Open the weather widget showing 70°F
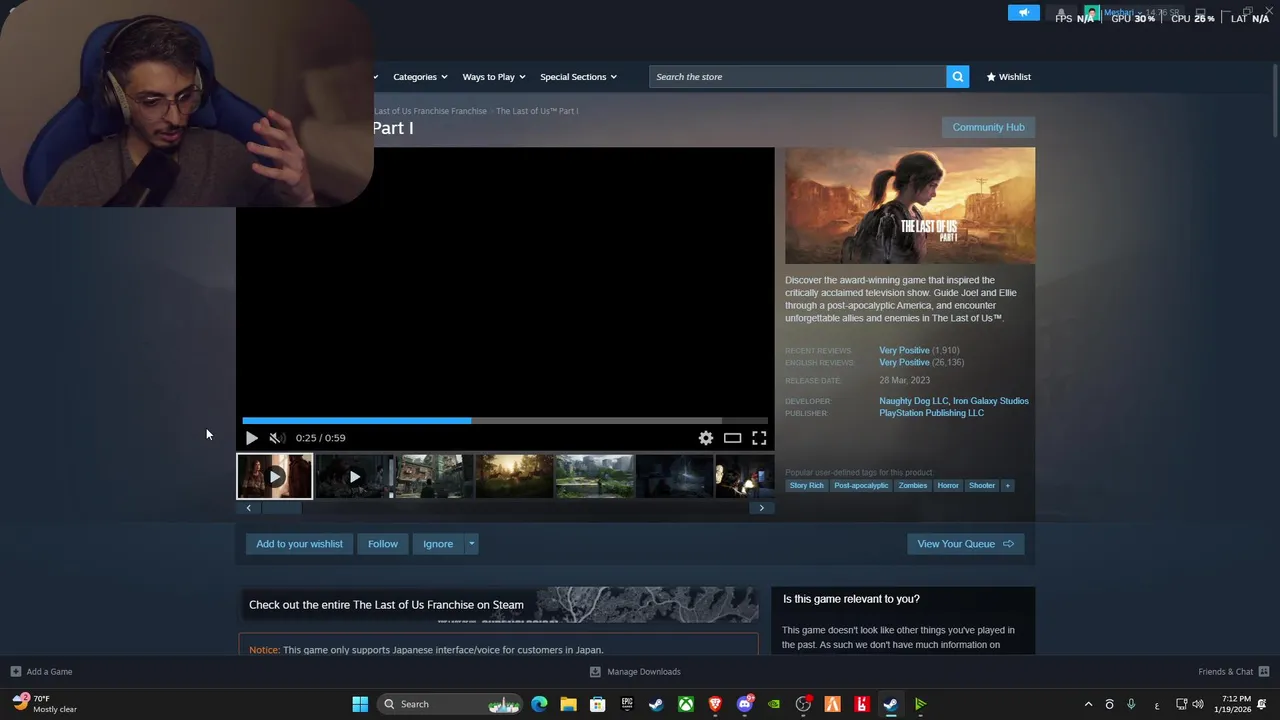The image size is (1280, 720). (46, 704)
